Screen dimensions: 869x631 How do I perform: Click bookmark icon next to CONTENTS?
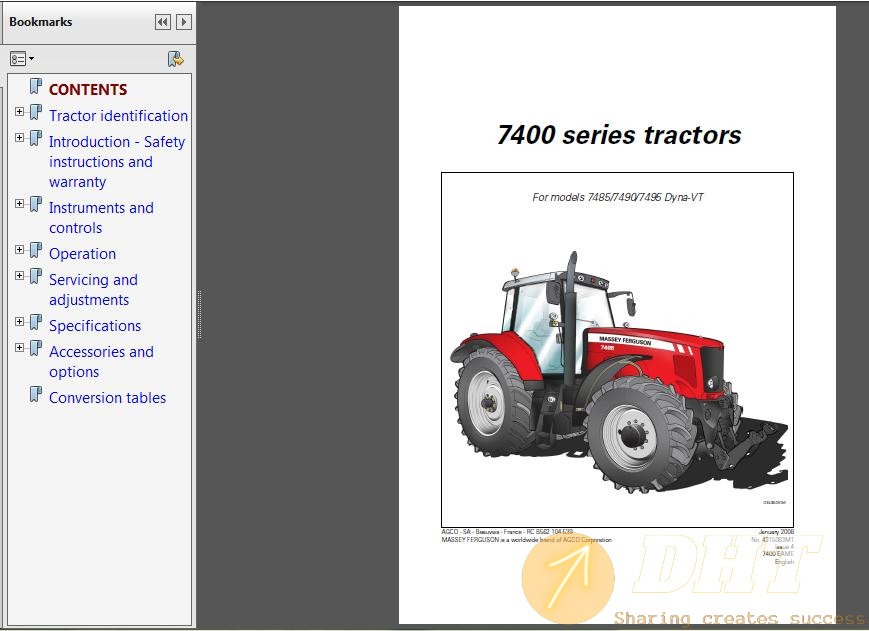click(x=35, y=87)
